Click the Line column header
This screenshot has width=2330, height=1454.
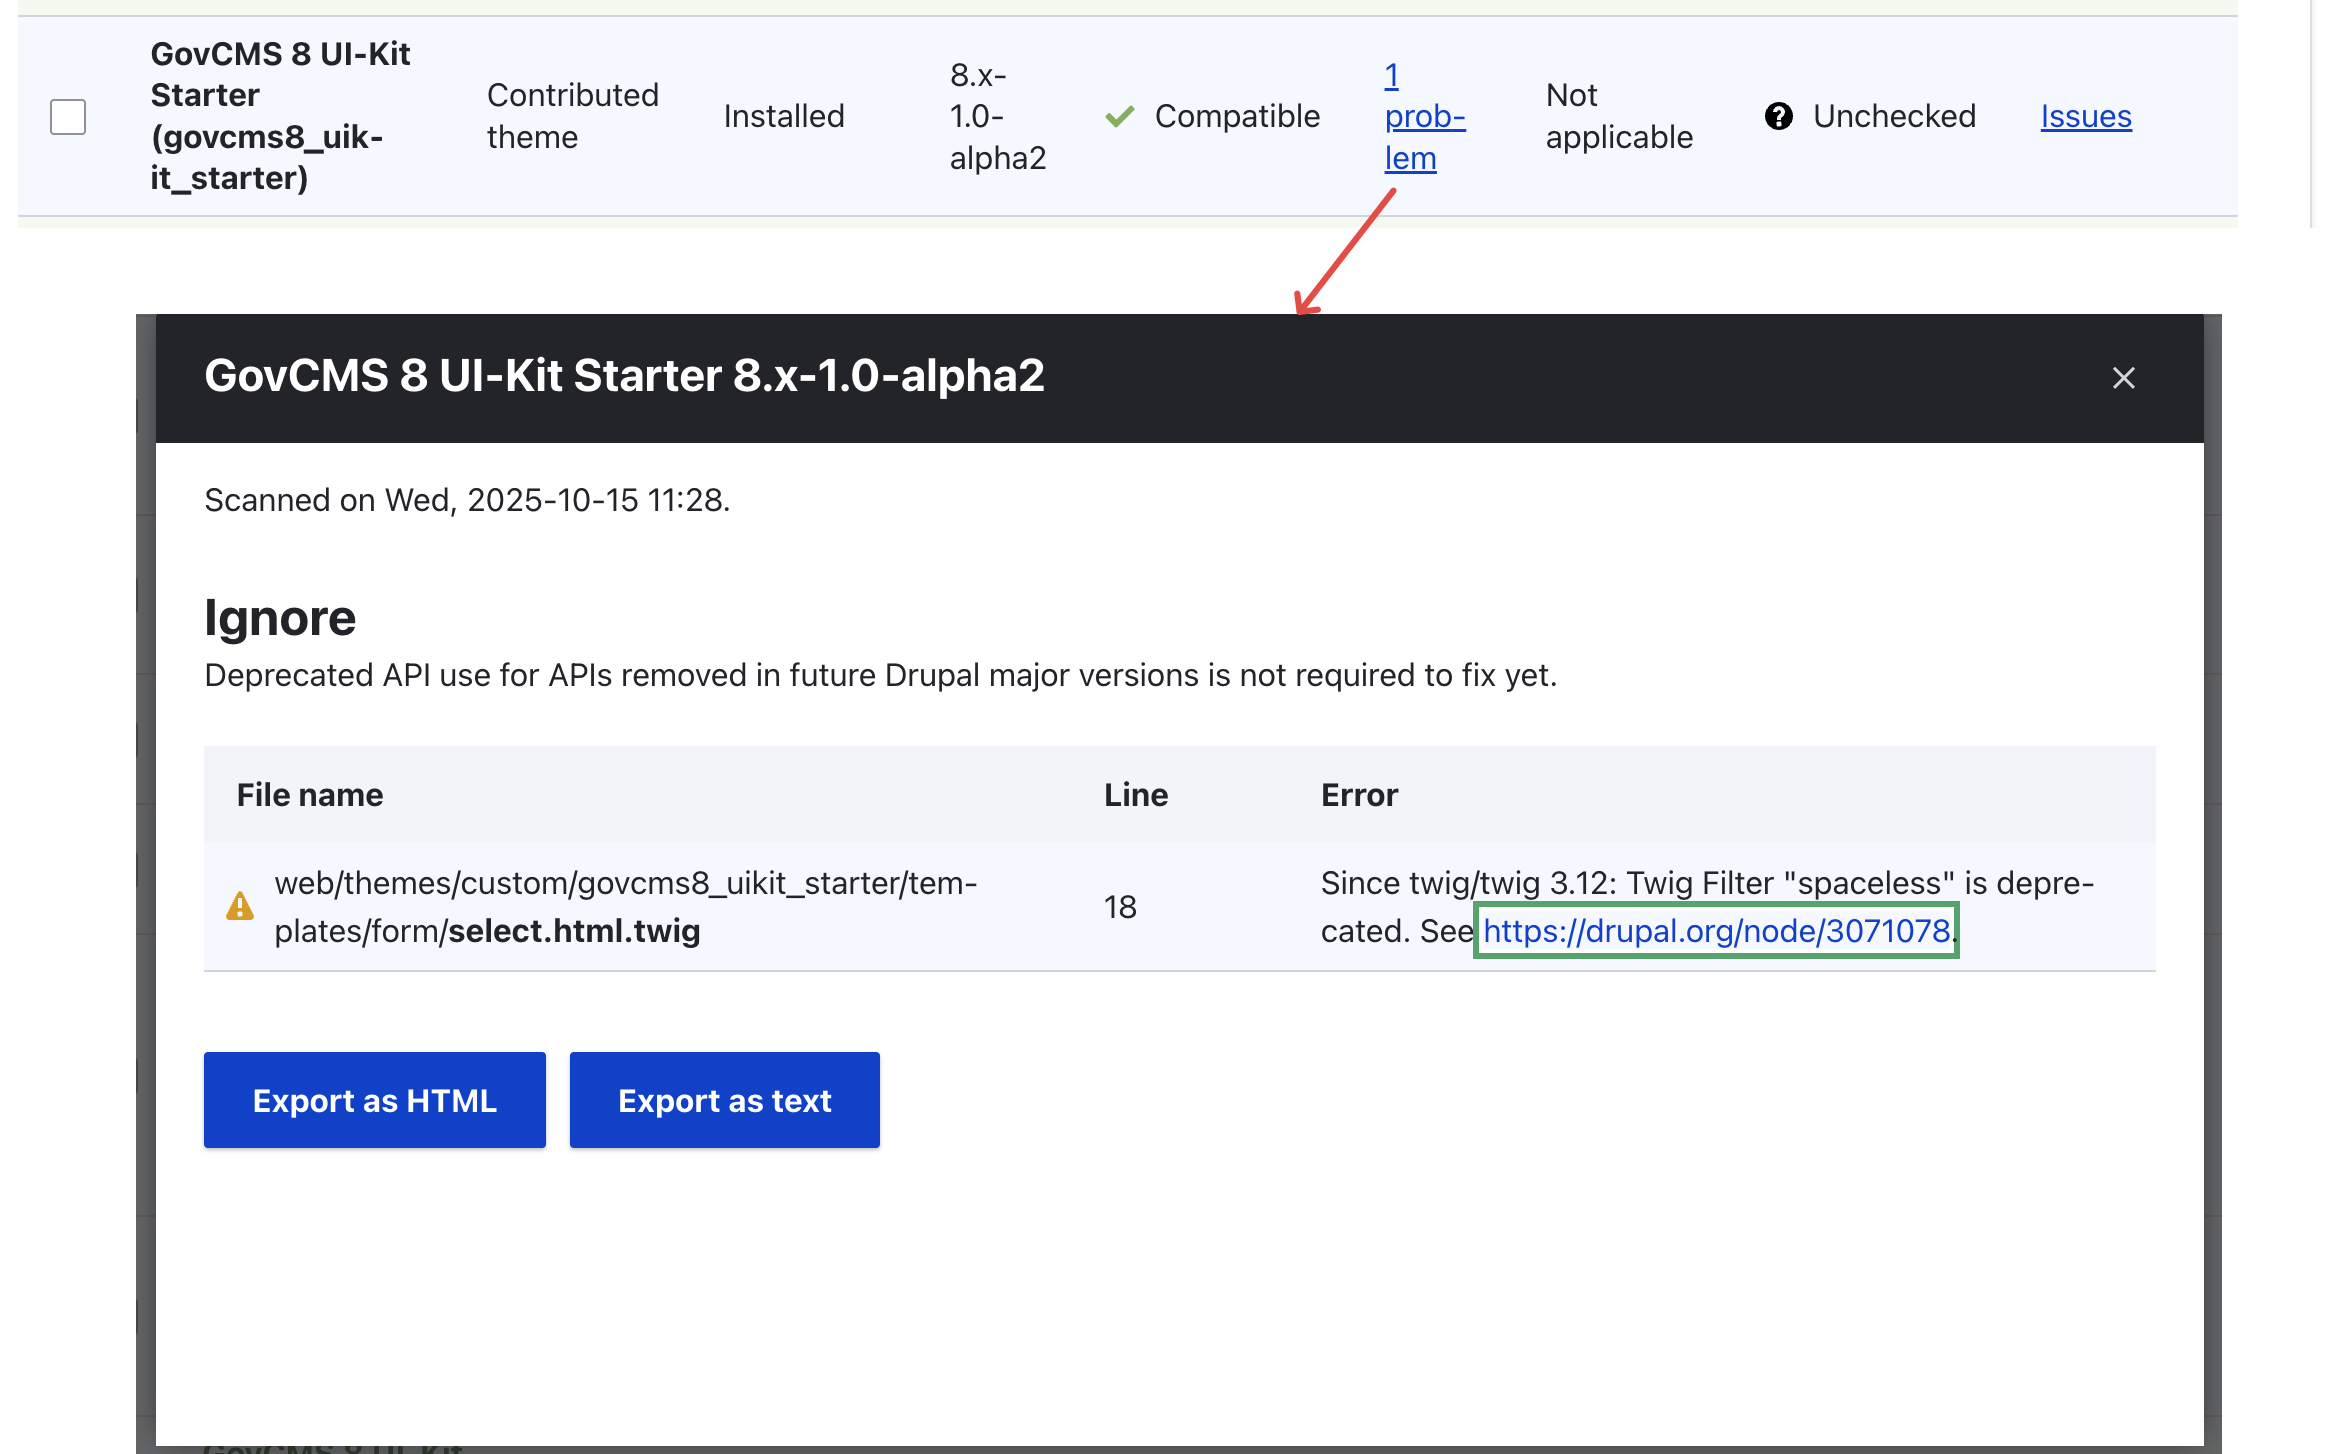(1136, 794)
